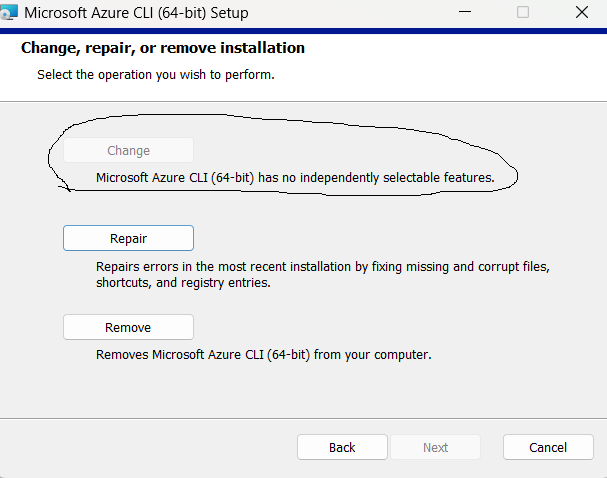
Task: Close the Azure CLI Setup window
Action: pyautogui.click(x=582, y=12)
